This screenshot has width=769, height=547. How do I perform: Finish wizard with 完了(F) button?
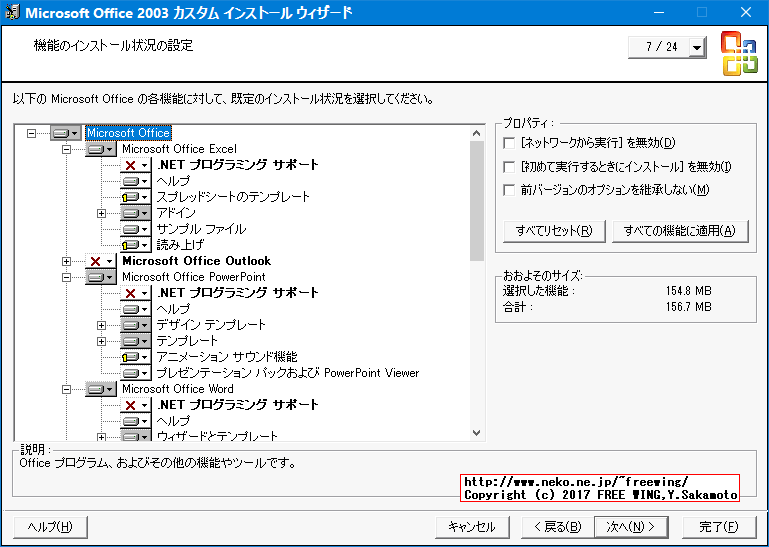718,527
